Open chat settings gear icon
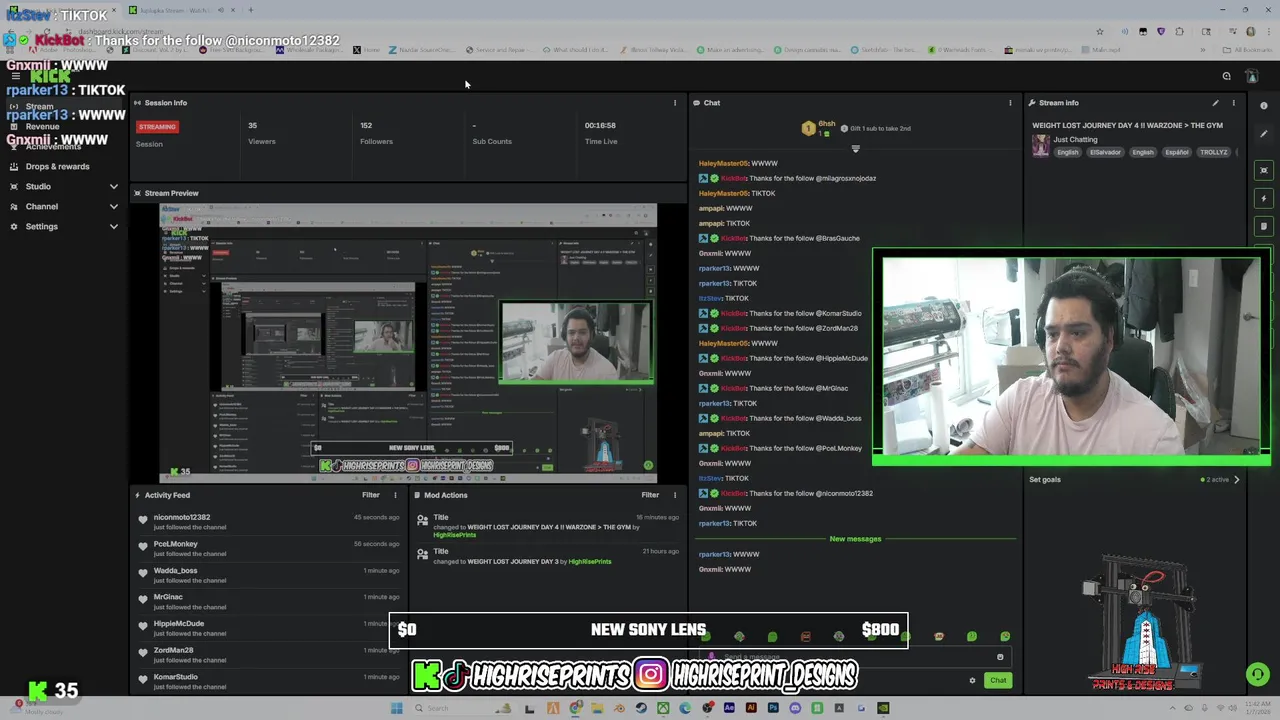Screen dimensions: 1280x720 tap(972, 681)
